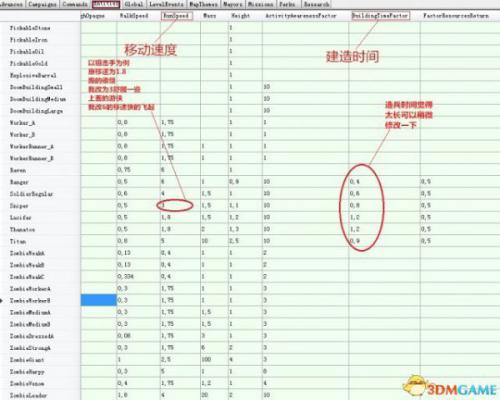Click the highlighted blue cell in ZombieWorkerB row
This screenshot has height=400, width=500.
pos(99,300)
